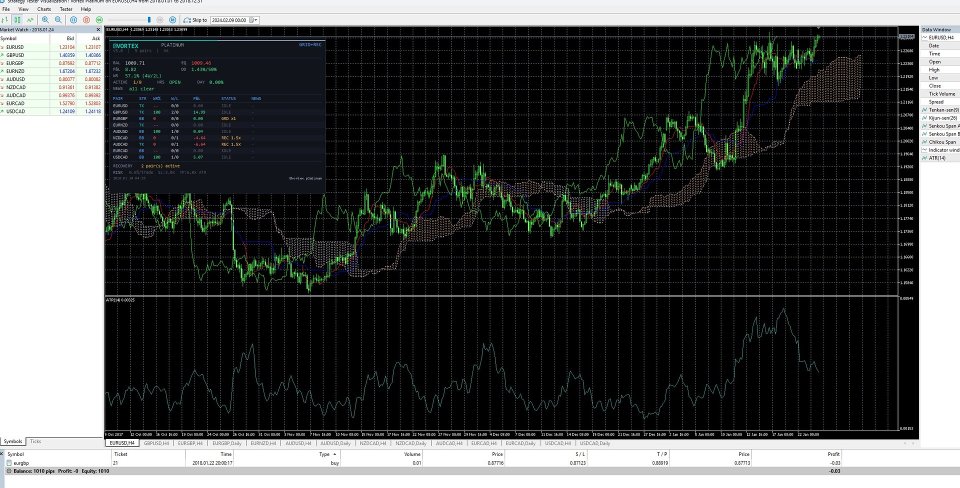The height and width of the screenshot is (488, 960).
Task: Zoom out on the chart
Action: coord(58,20)
